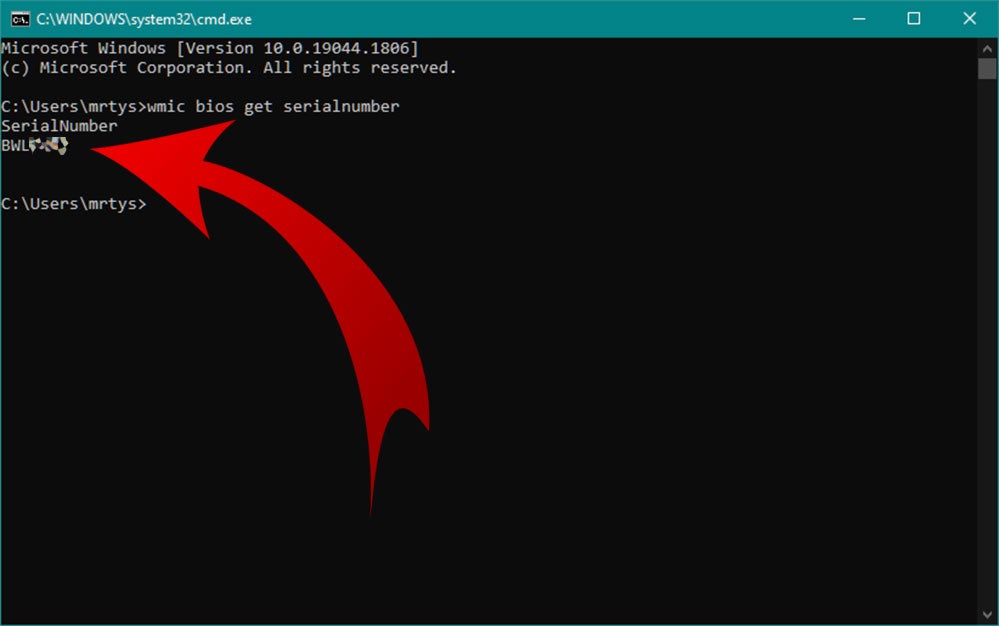This screenshot has height=626, width=999.
Task: Maximize the Command Prompt window
Action: click(914, 18)
